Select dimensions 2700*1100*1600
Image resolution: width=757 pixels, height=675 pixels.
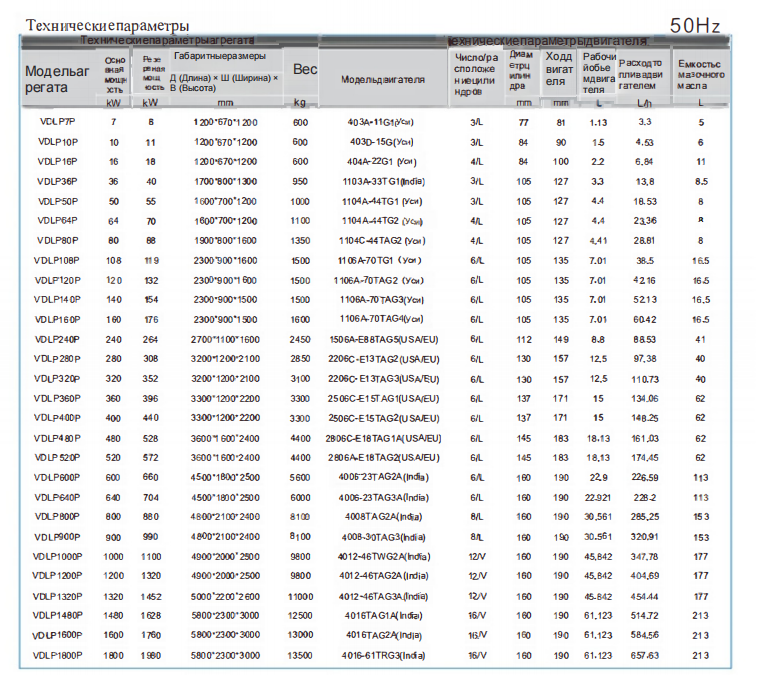point(225,339)
